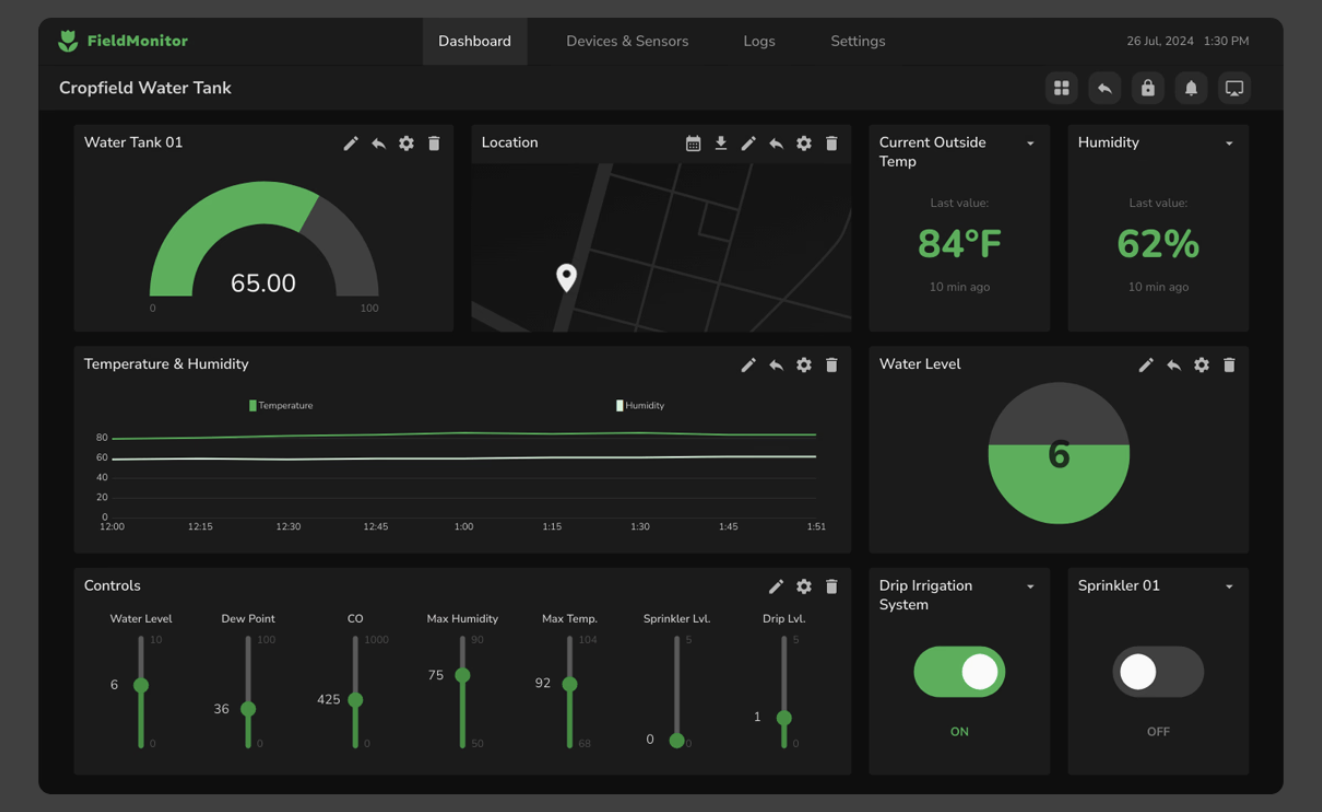Click the date 26 Jul, 2024

1160,41
